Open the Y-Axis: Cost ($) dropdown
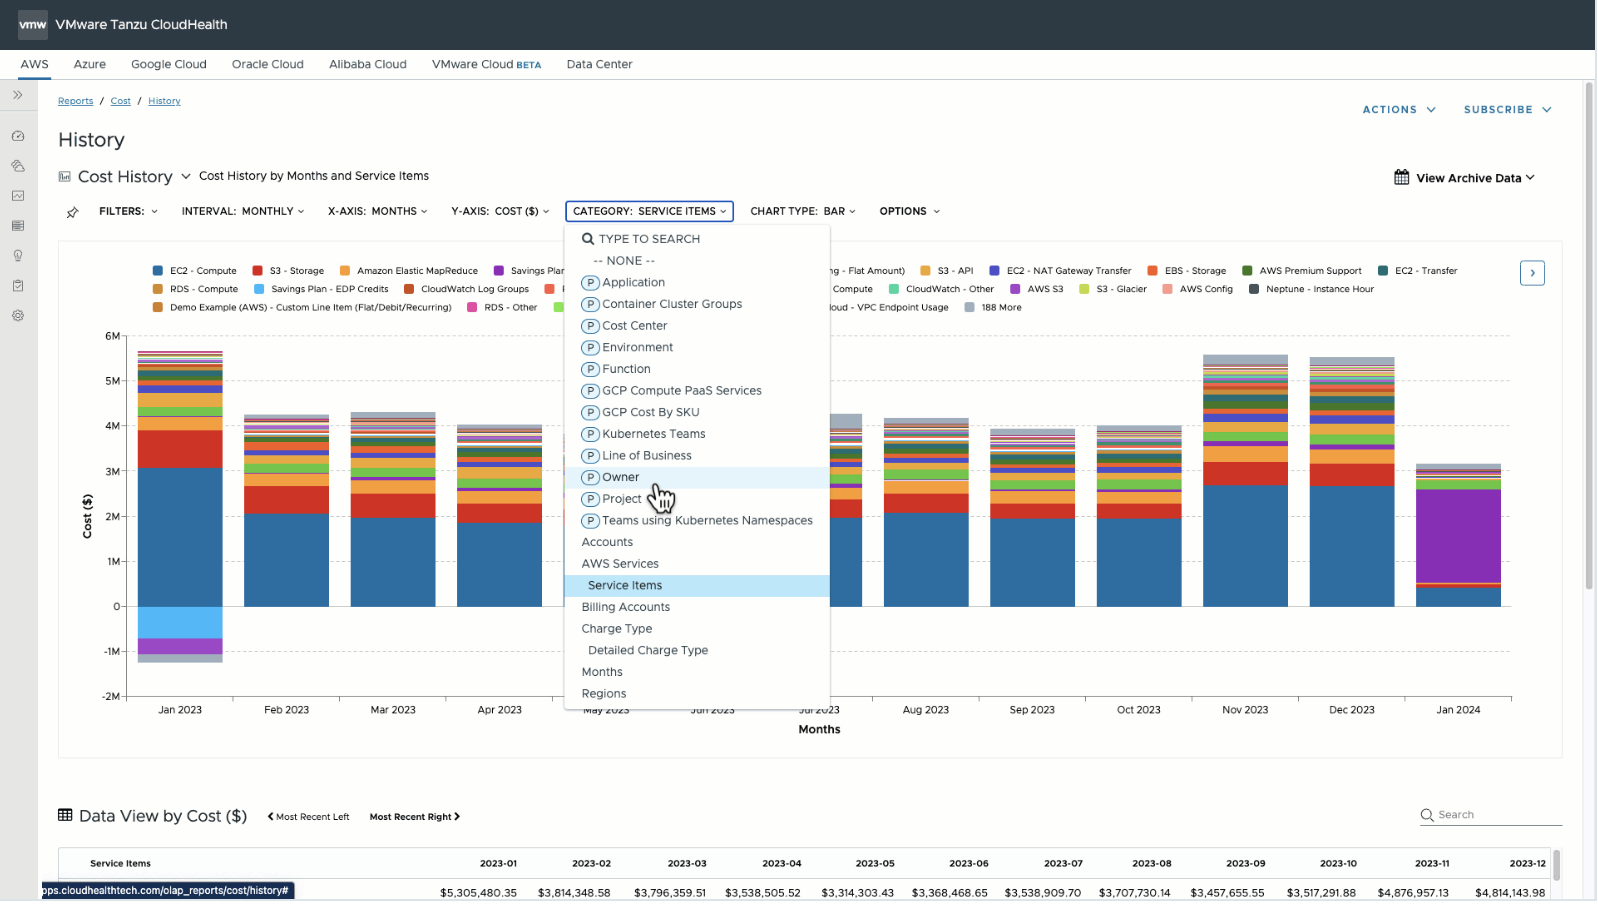The height and width of the screenshot is (904, 1598). coord(500,212)
